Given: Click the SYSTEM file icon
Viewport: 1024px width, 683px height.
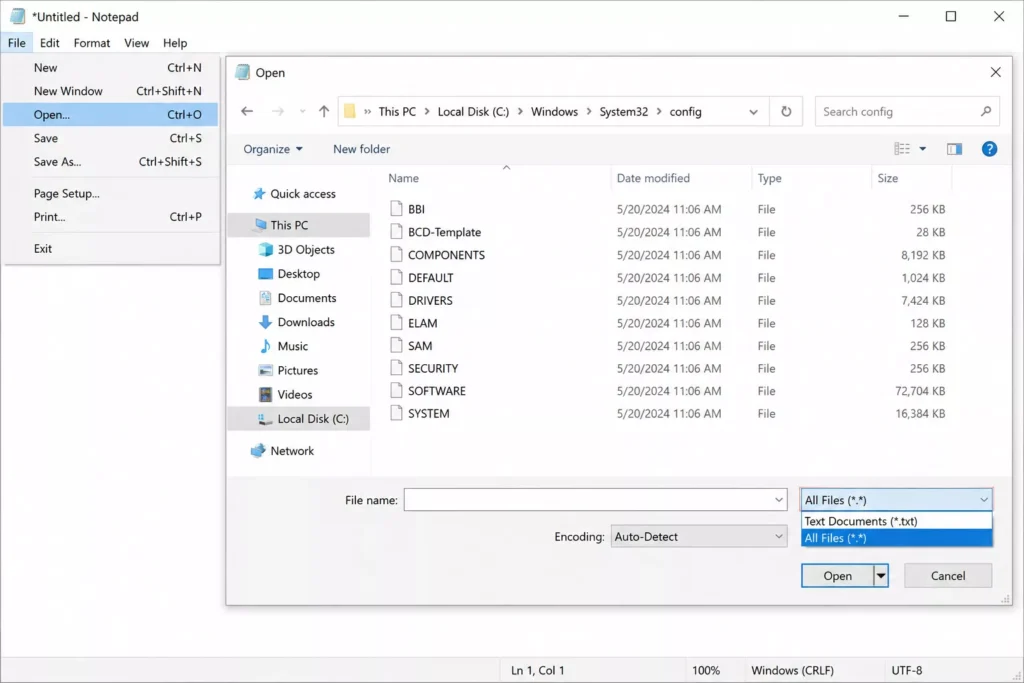Looking at the screenshot, I should (x=396, y=413).
